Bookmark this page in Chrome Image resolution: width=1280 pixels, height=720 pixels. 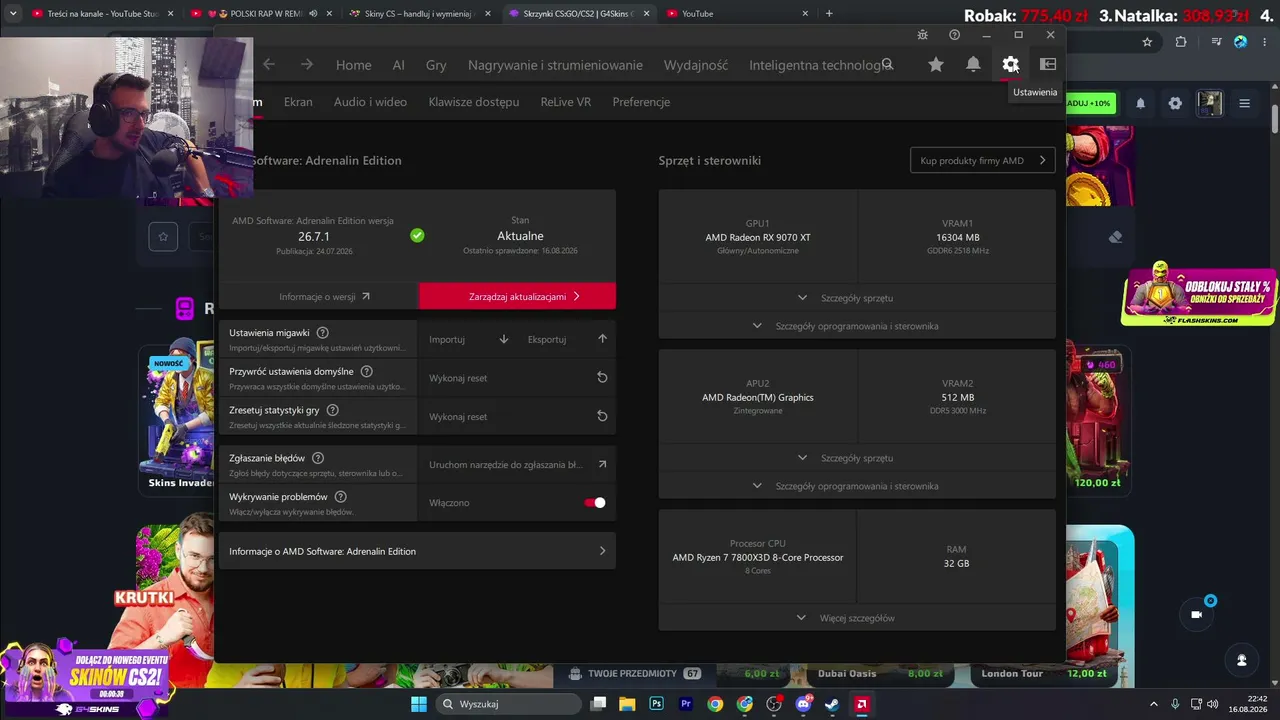pyautogui.click(x=1147, y=42)
